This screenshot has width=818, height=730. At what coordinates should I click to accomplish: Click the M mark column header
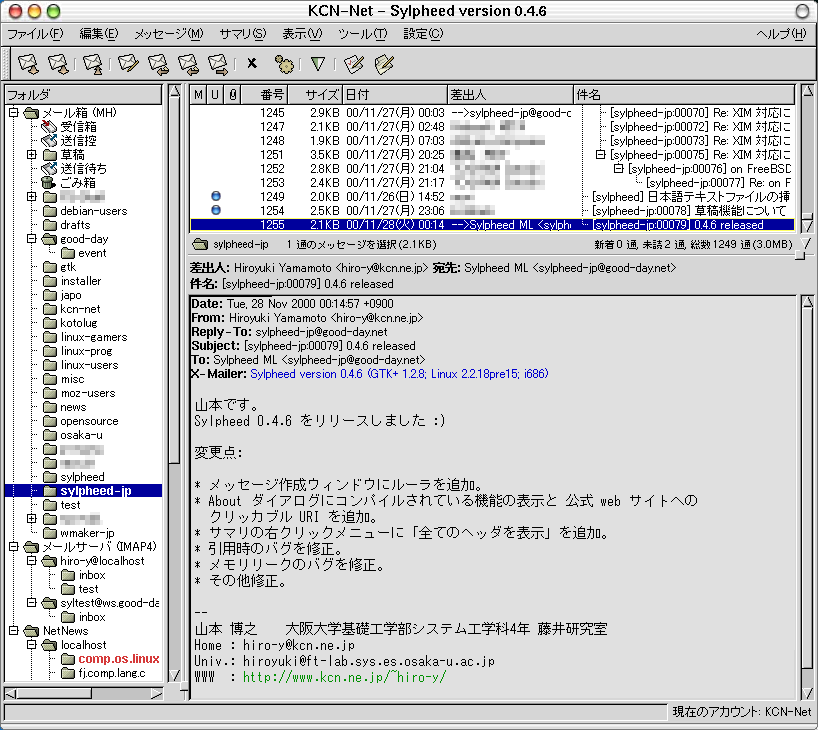point(199,94)
